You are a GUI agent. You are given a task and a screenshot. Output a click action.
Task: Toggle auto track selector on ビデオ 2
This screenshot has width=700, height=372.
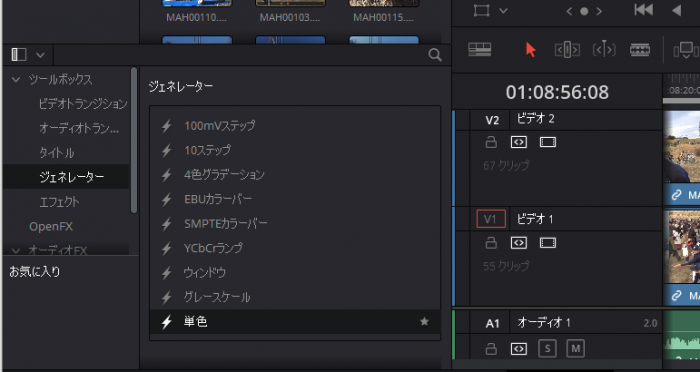pos(519,142)
